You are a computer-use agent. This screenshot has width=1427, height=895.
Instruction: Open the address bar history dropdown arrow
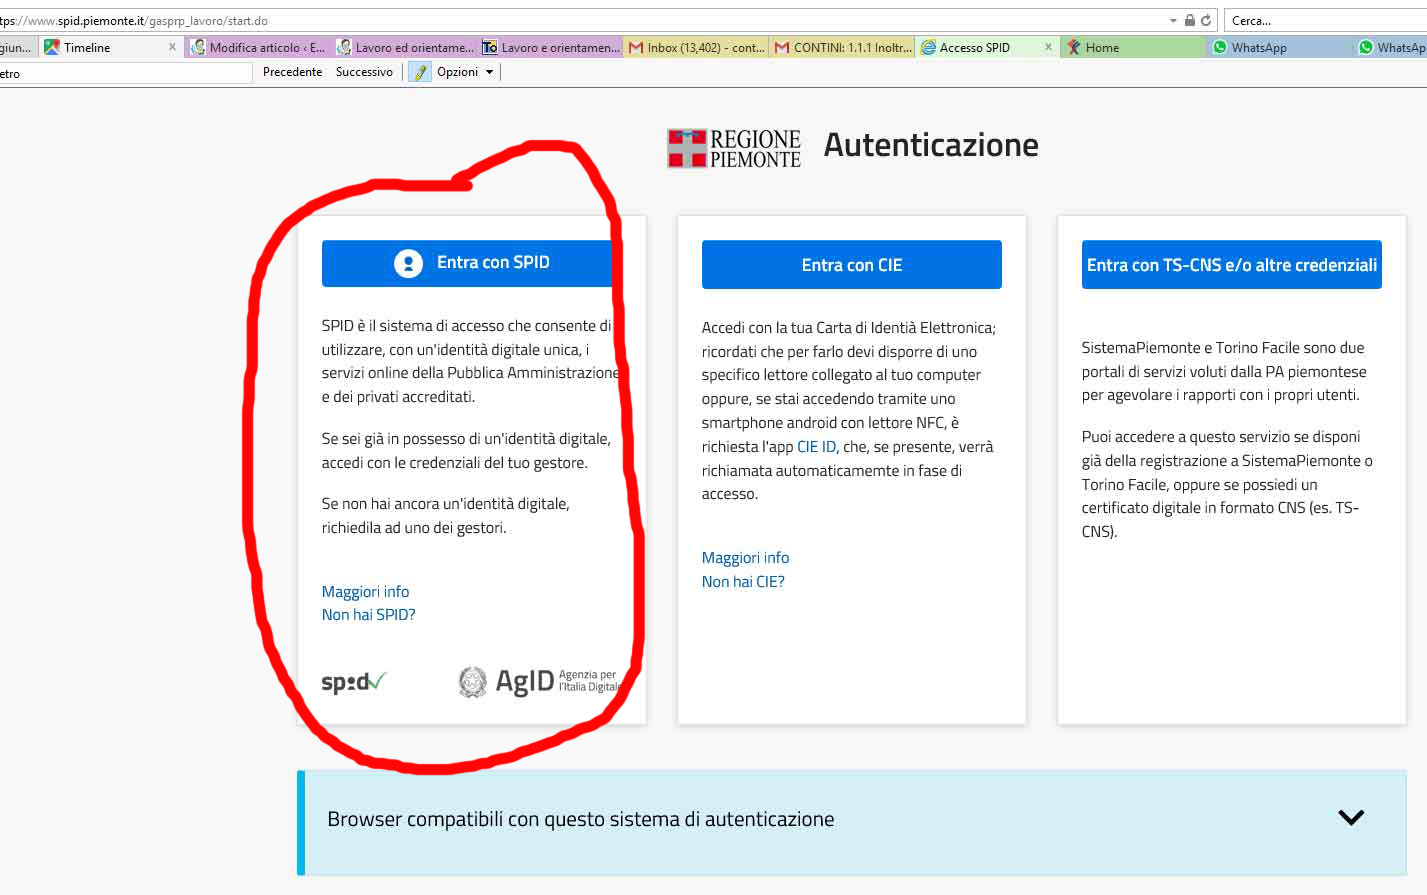tap(1173, 20)
